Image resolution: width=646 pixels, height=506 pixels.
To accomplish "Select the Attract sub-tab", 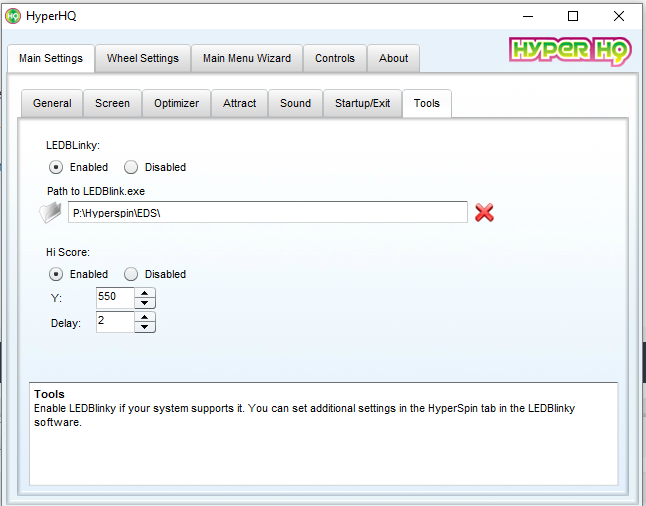I will (239, 103).
